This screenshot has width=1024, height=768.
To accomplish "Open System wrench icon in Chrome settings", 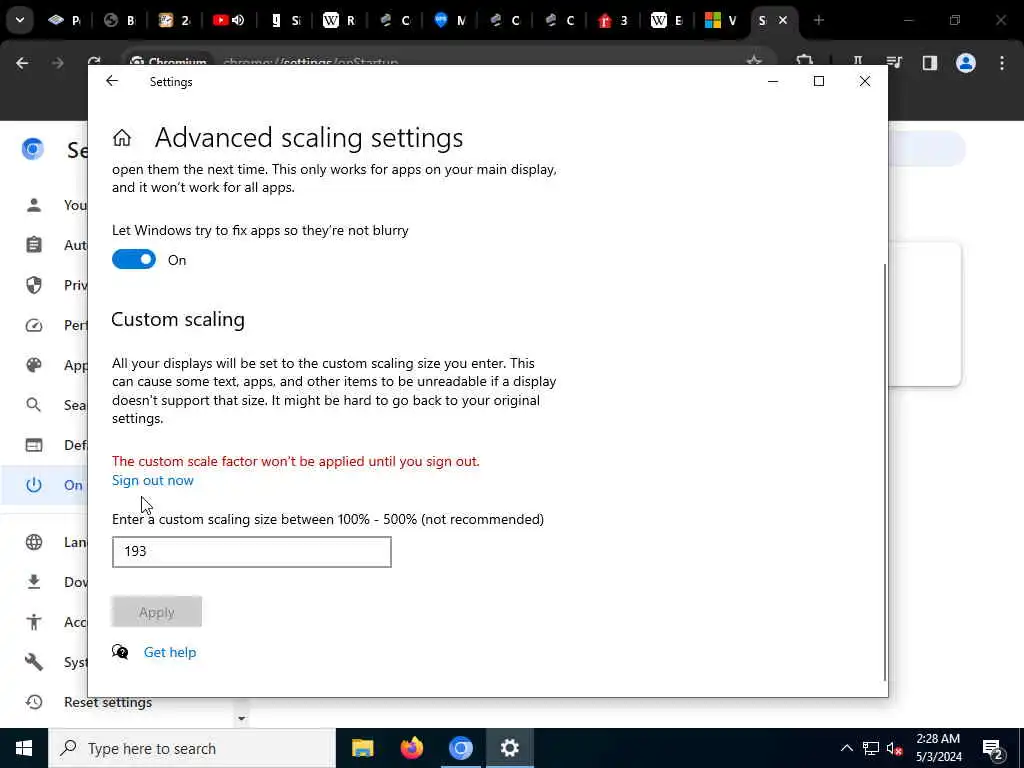I will (x=34, y=662).
